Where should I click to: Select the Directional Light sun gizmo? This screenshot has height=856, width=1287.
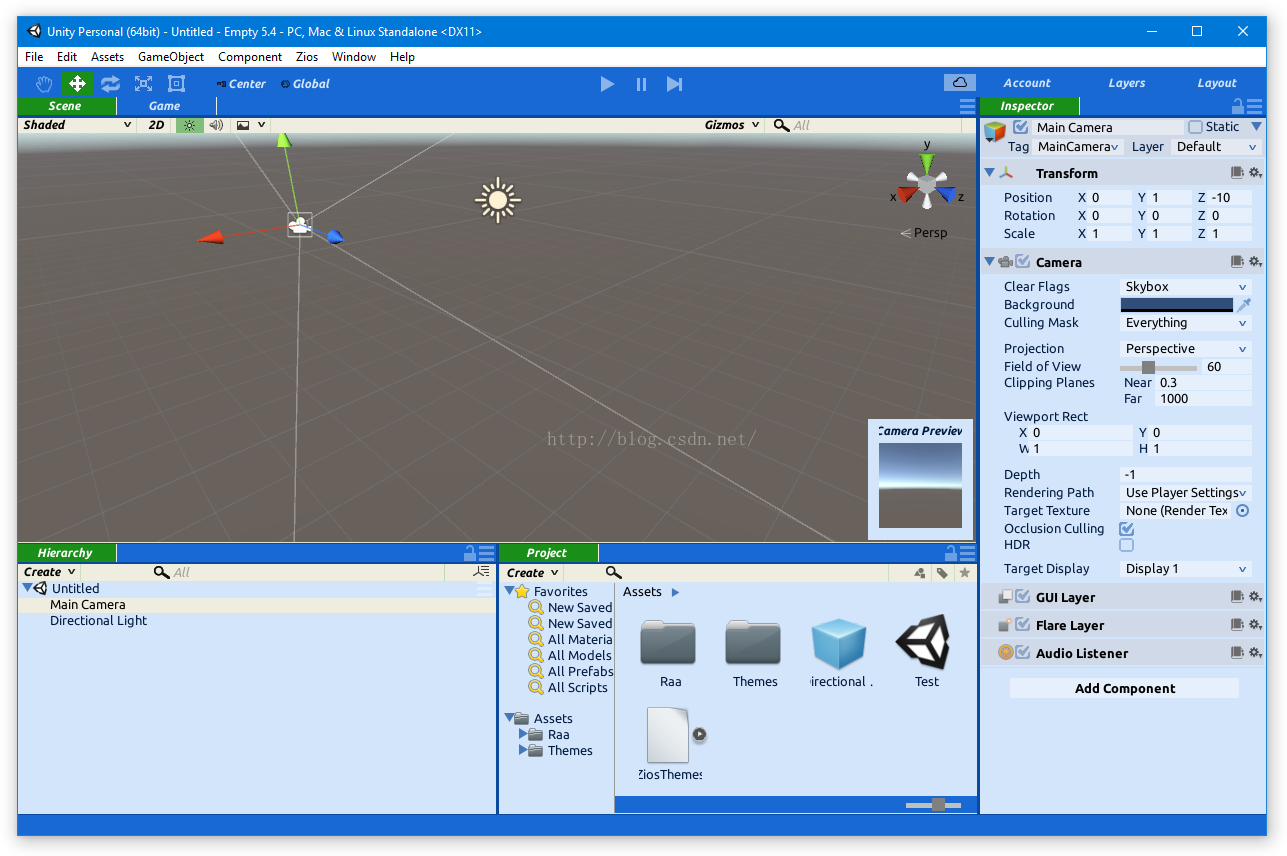click(498, 200)
